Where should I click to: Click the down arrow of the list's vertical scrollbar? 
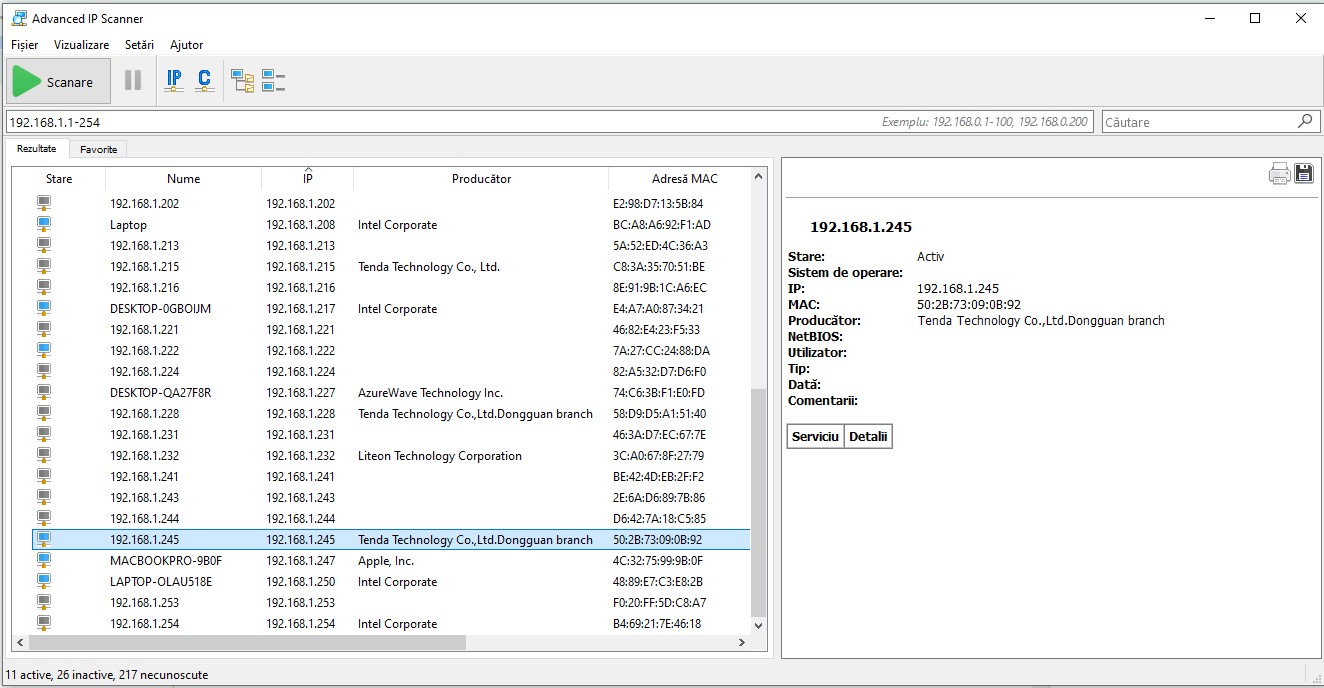tap(758, 625)
